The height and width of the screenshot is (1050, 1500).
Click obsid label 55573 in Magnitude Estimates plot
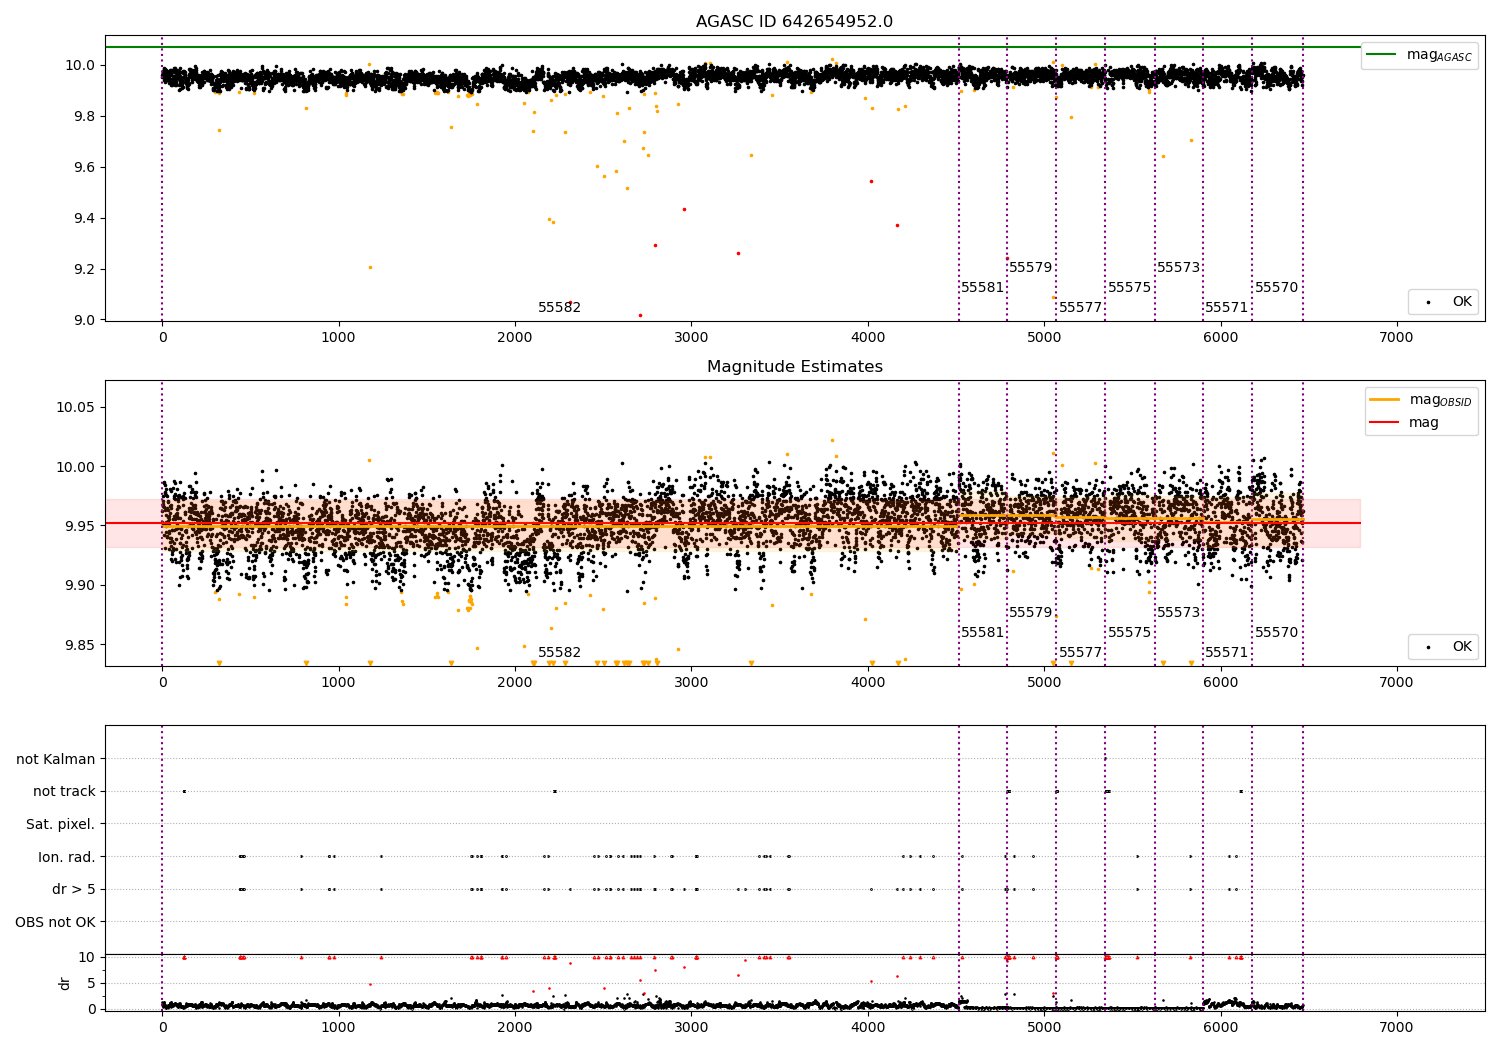coord(1178,613)
